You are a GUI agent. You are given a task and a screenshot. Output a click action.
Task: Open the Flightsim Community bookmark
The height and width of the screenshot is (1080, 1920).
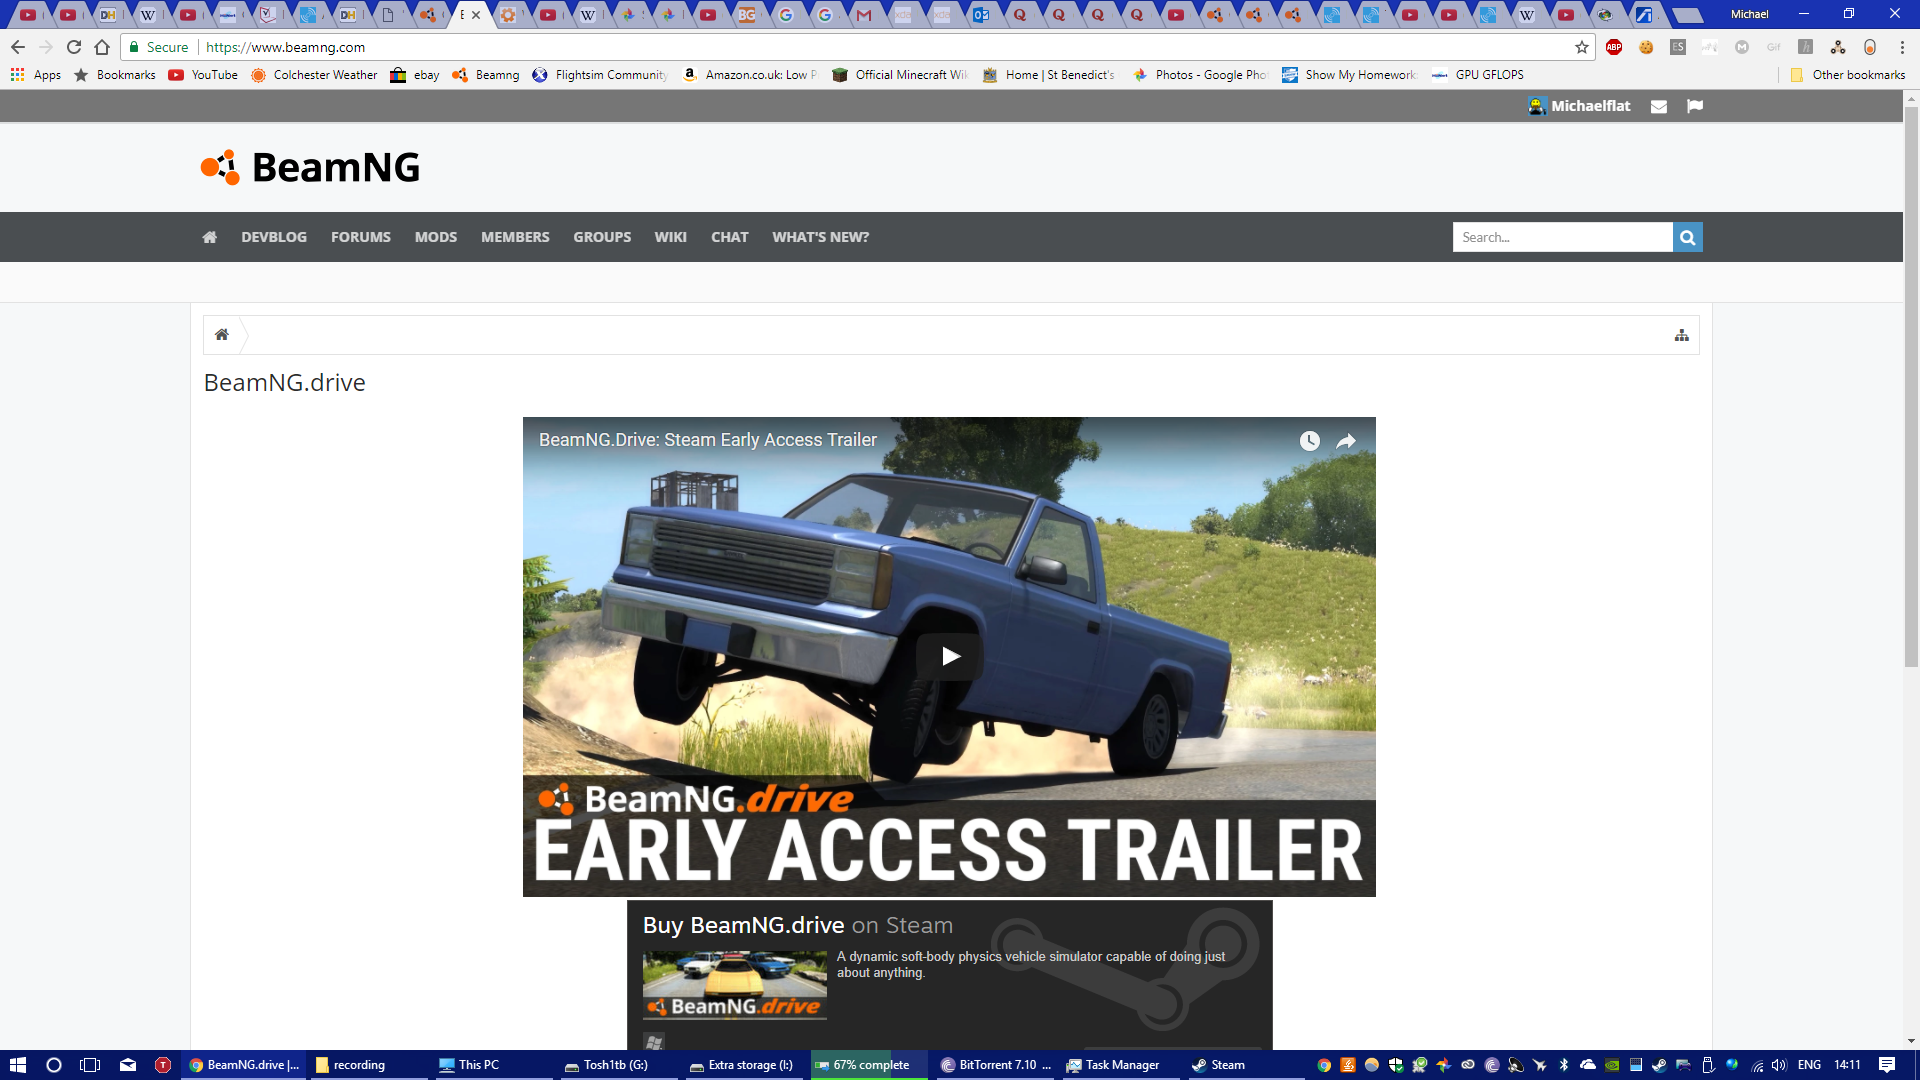point(600,75)
